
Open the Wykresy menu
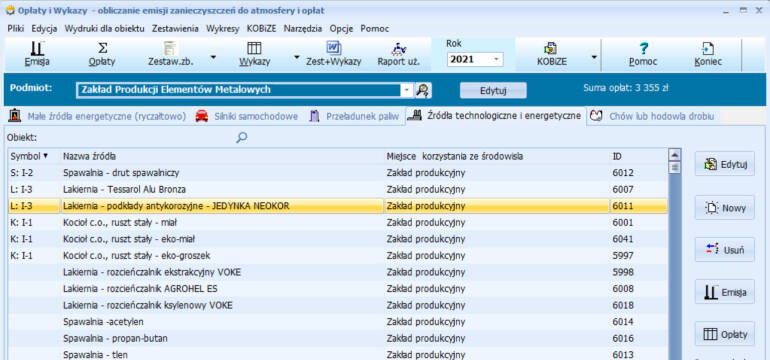click(x=223, y=28)
